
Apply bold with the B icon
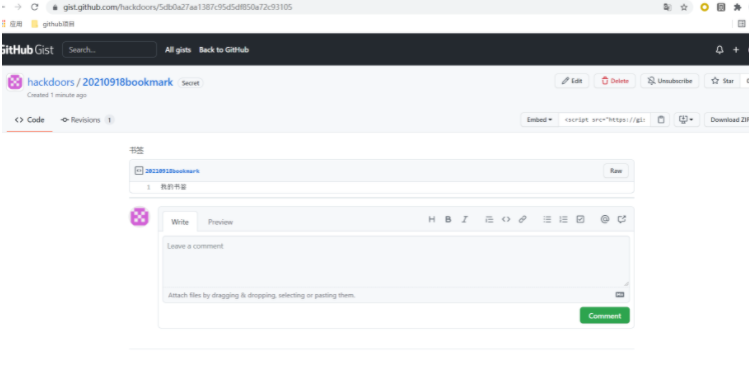pyautogui.click(x=448, y=219)
